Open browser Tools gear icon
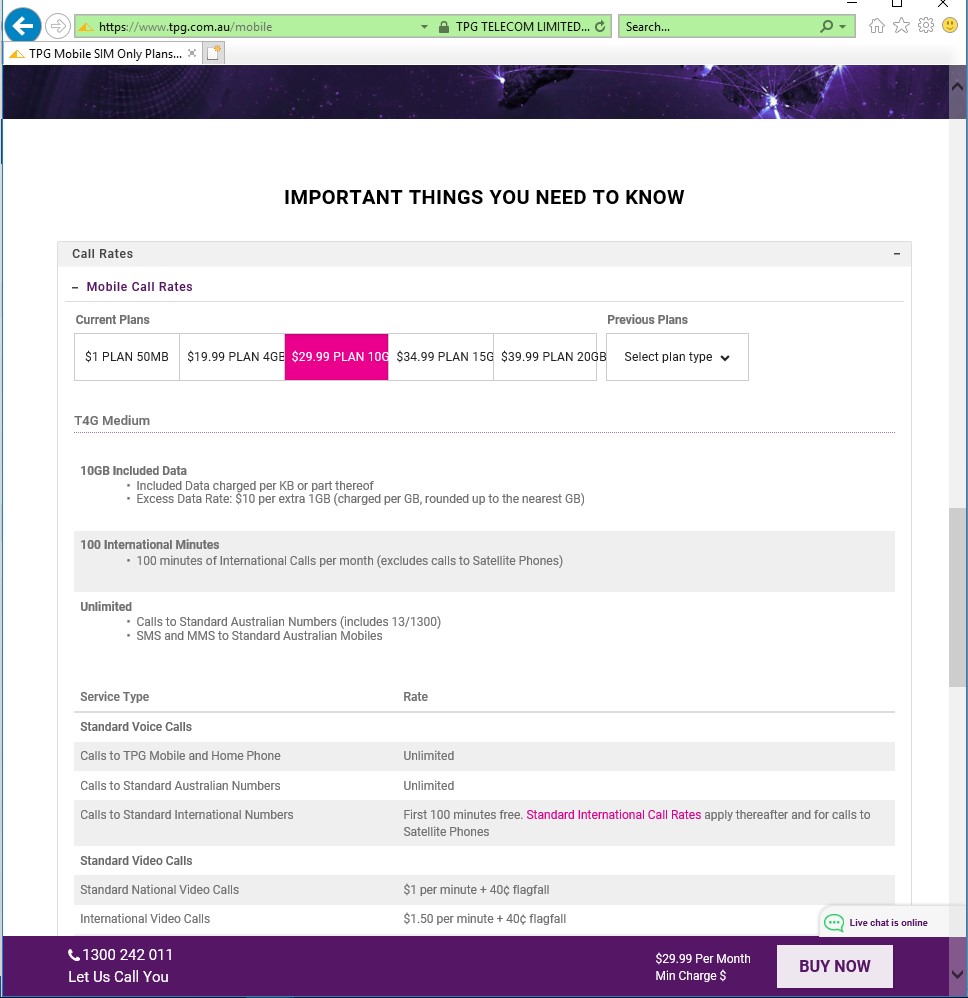This screenshot has height=998, width=968. point(926,26)
